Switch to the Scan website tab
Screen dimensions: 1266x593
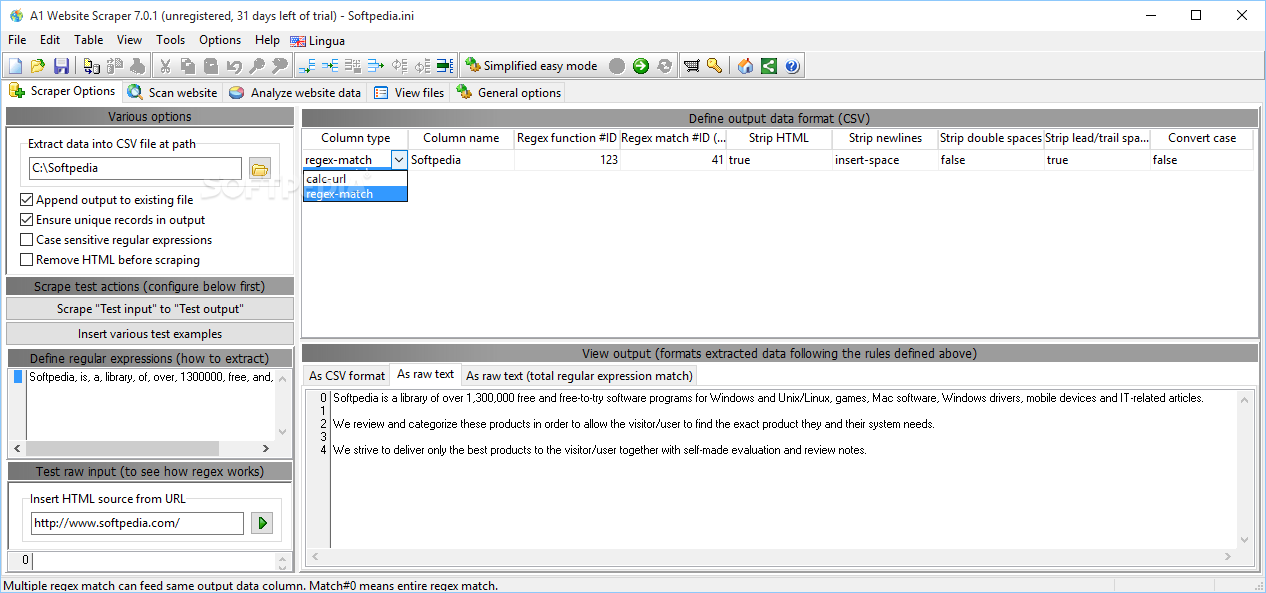tap(172, 92)
